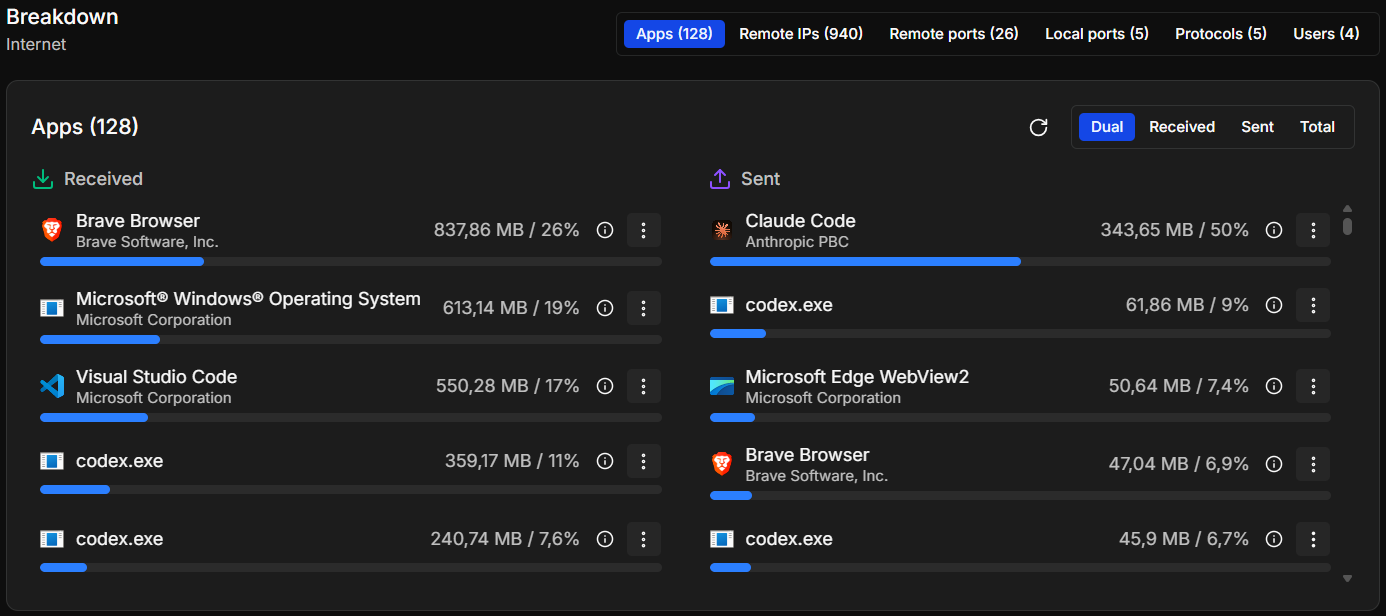
Task: Click the Visual Studio Code app name
Action: pyautogui.click(x=156, y=377)
